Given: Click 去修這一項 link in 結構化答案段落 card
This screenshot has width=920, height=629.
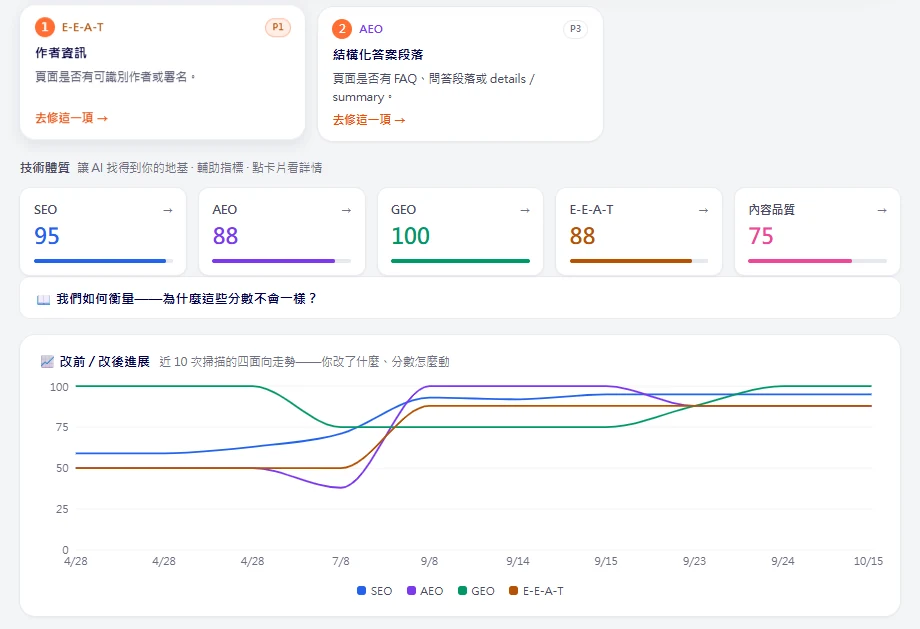Looking at the screenshot, I should 369,120.
